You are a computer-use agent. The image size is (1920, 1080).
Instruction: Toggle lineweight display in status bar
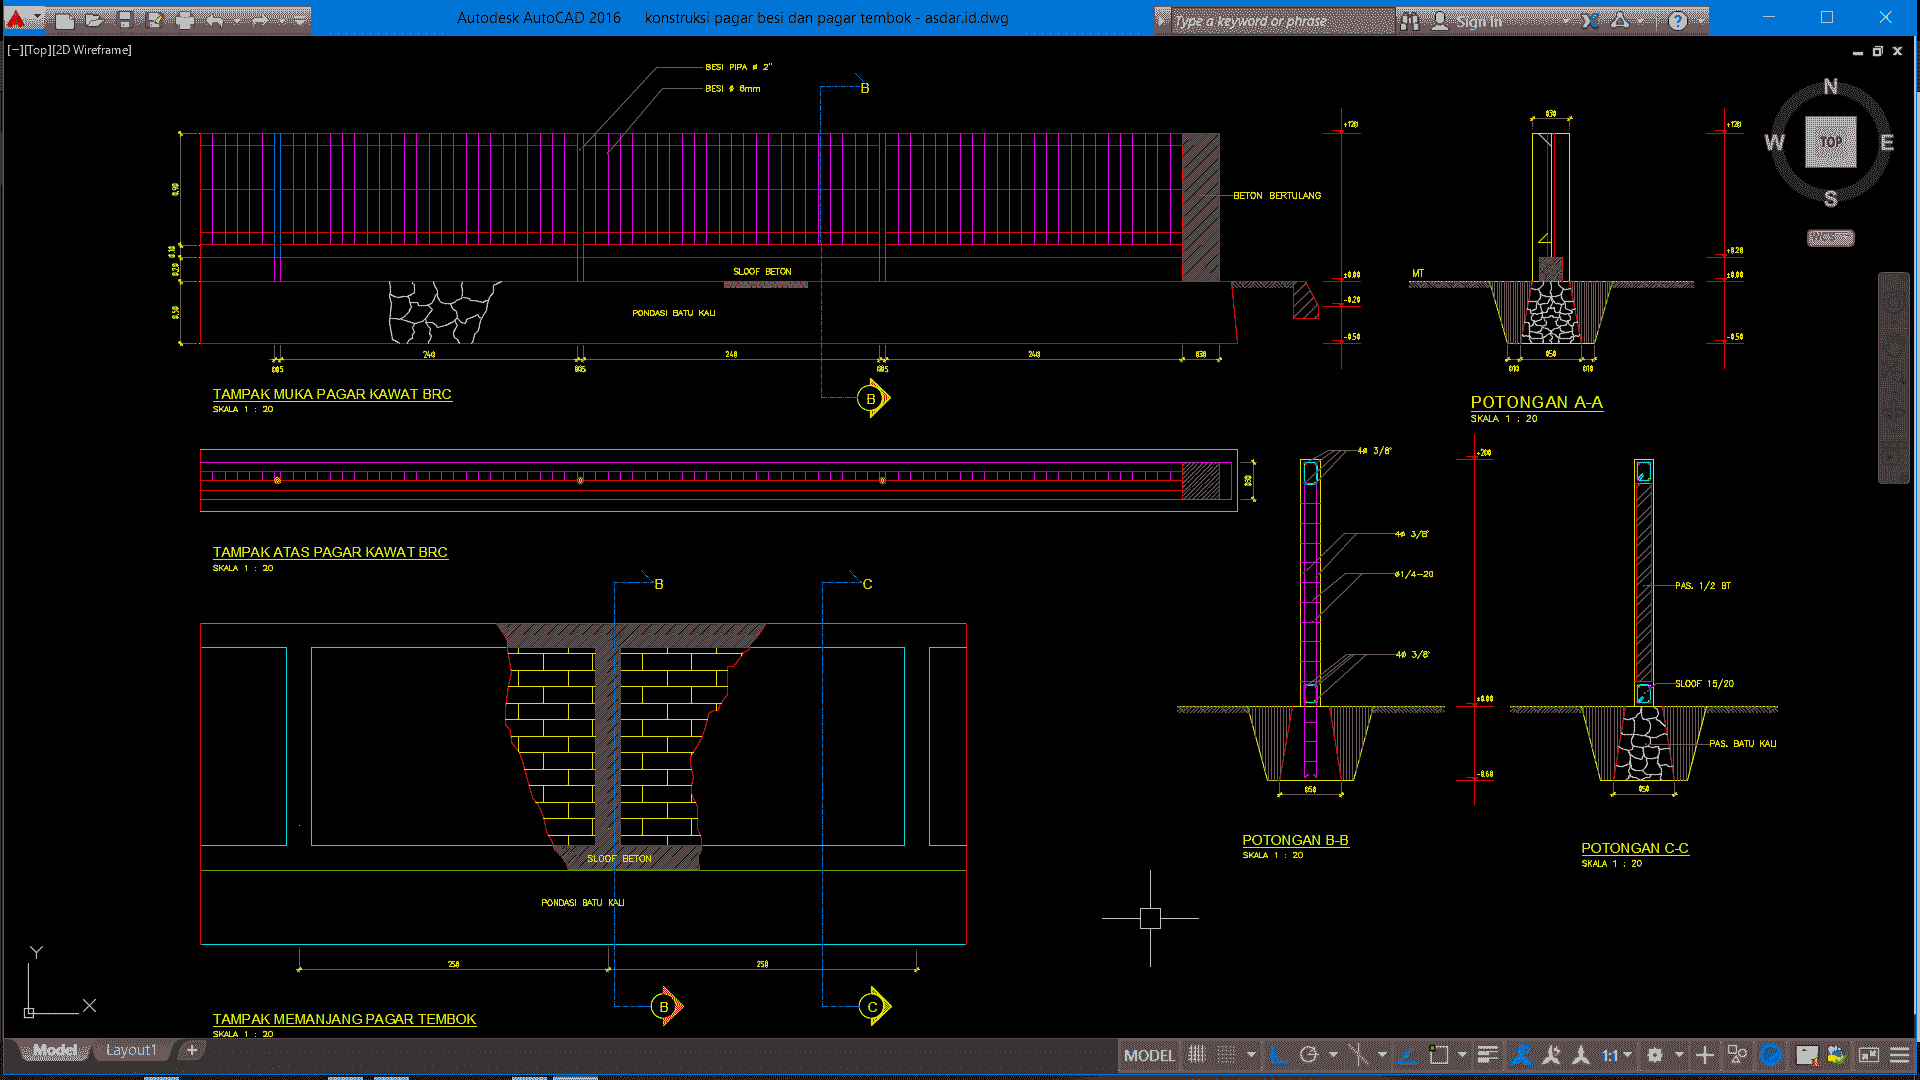(1488, 1055)
